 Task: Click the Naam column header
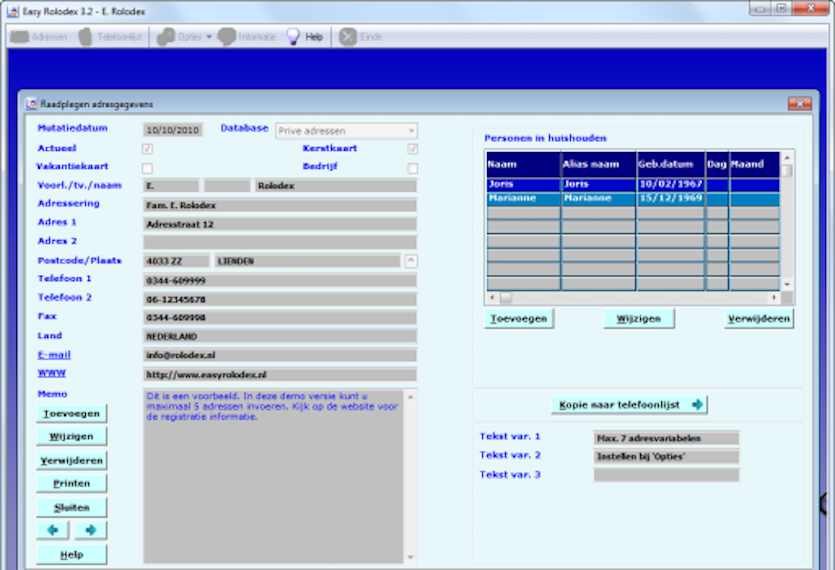pos(523,164)
